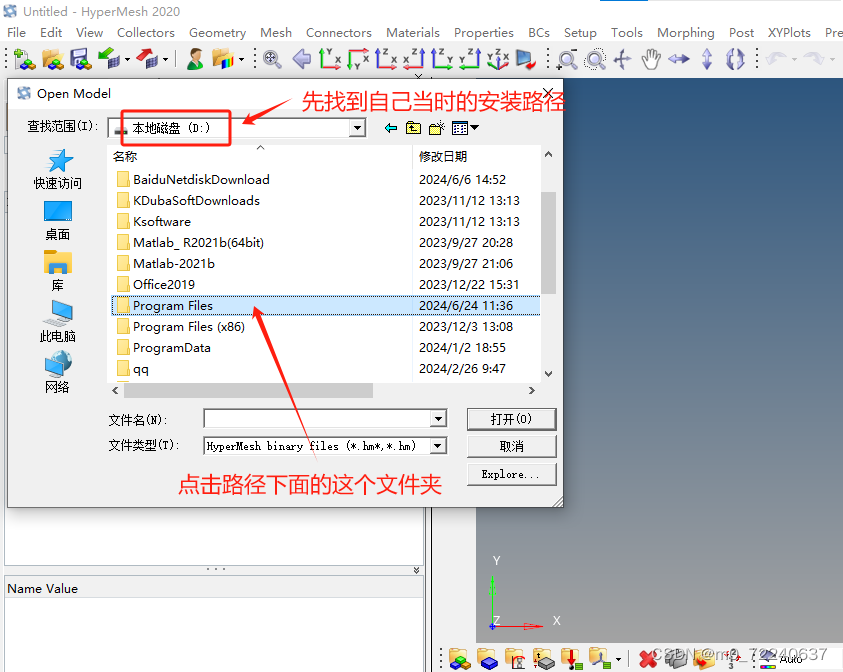The image size is (843, 672).
Task: Click the Up One Level folder icon
Action: tap(413, 127)
